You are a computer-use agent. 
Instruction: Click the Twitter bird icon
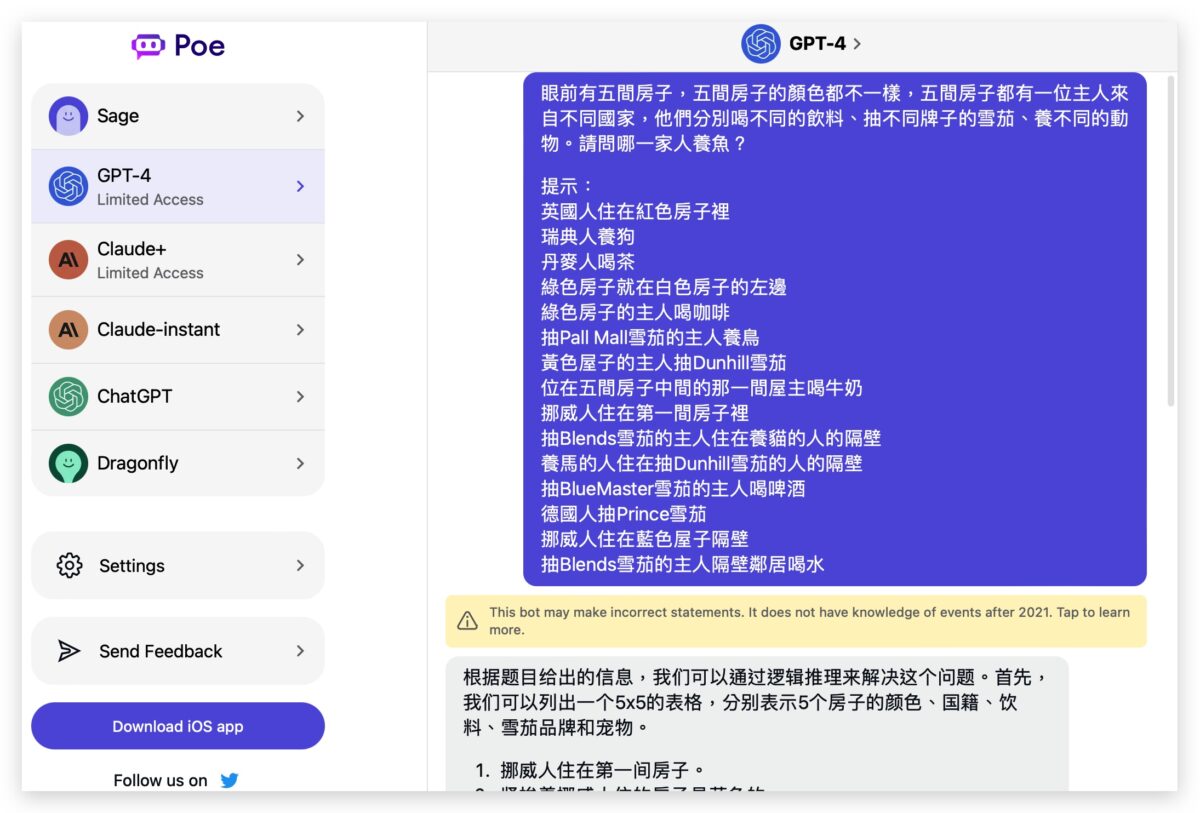[229, 781]
